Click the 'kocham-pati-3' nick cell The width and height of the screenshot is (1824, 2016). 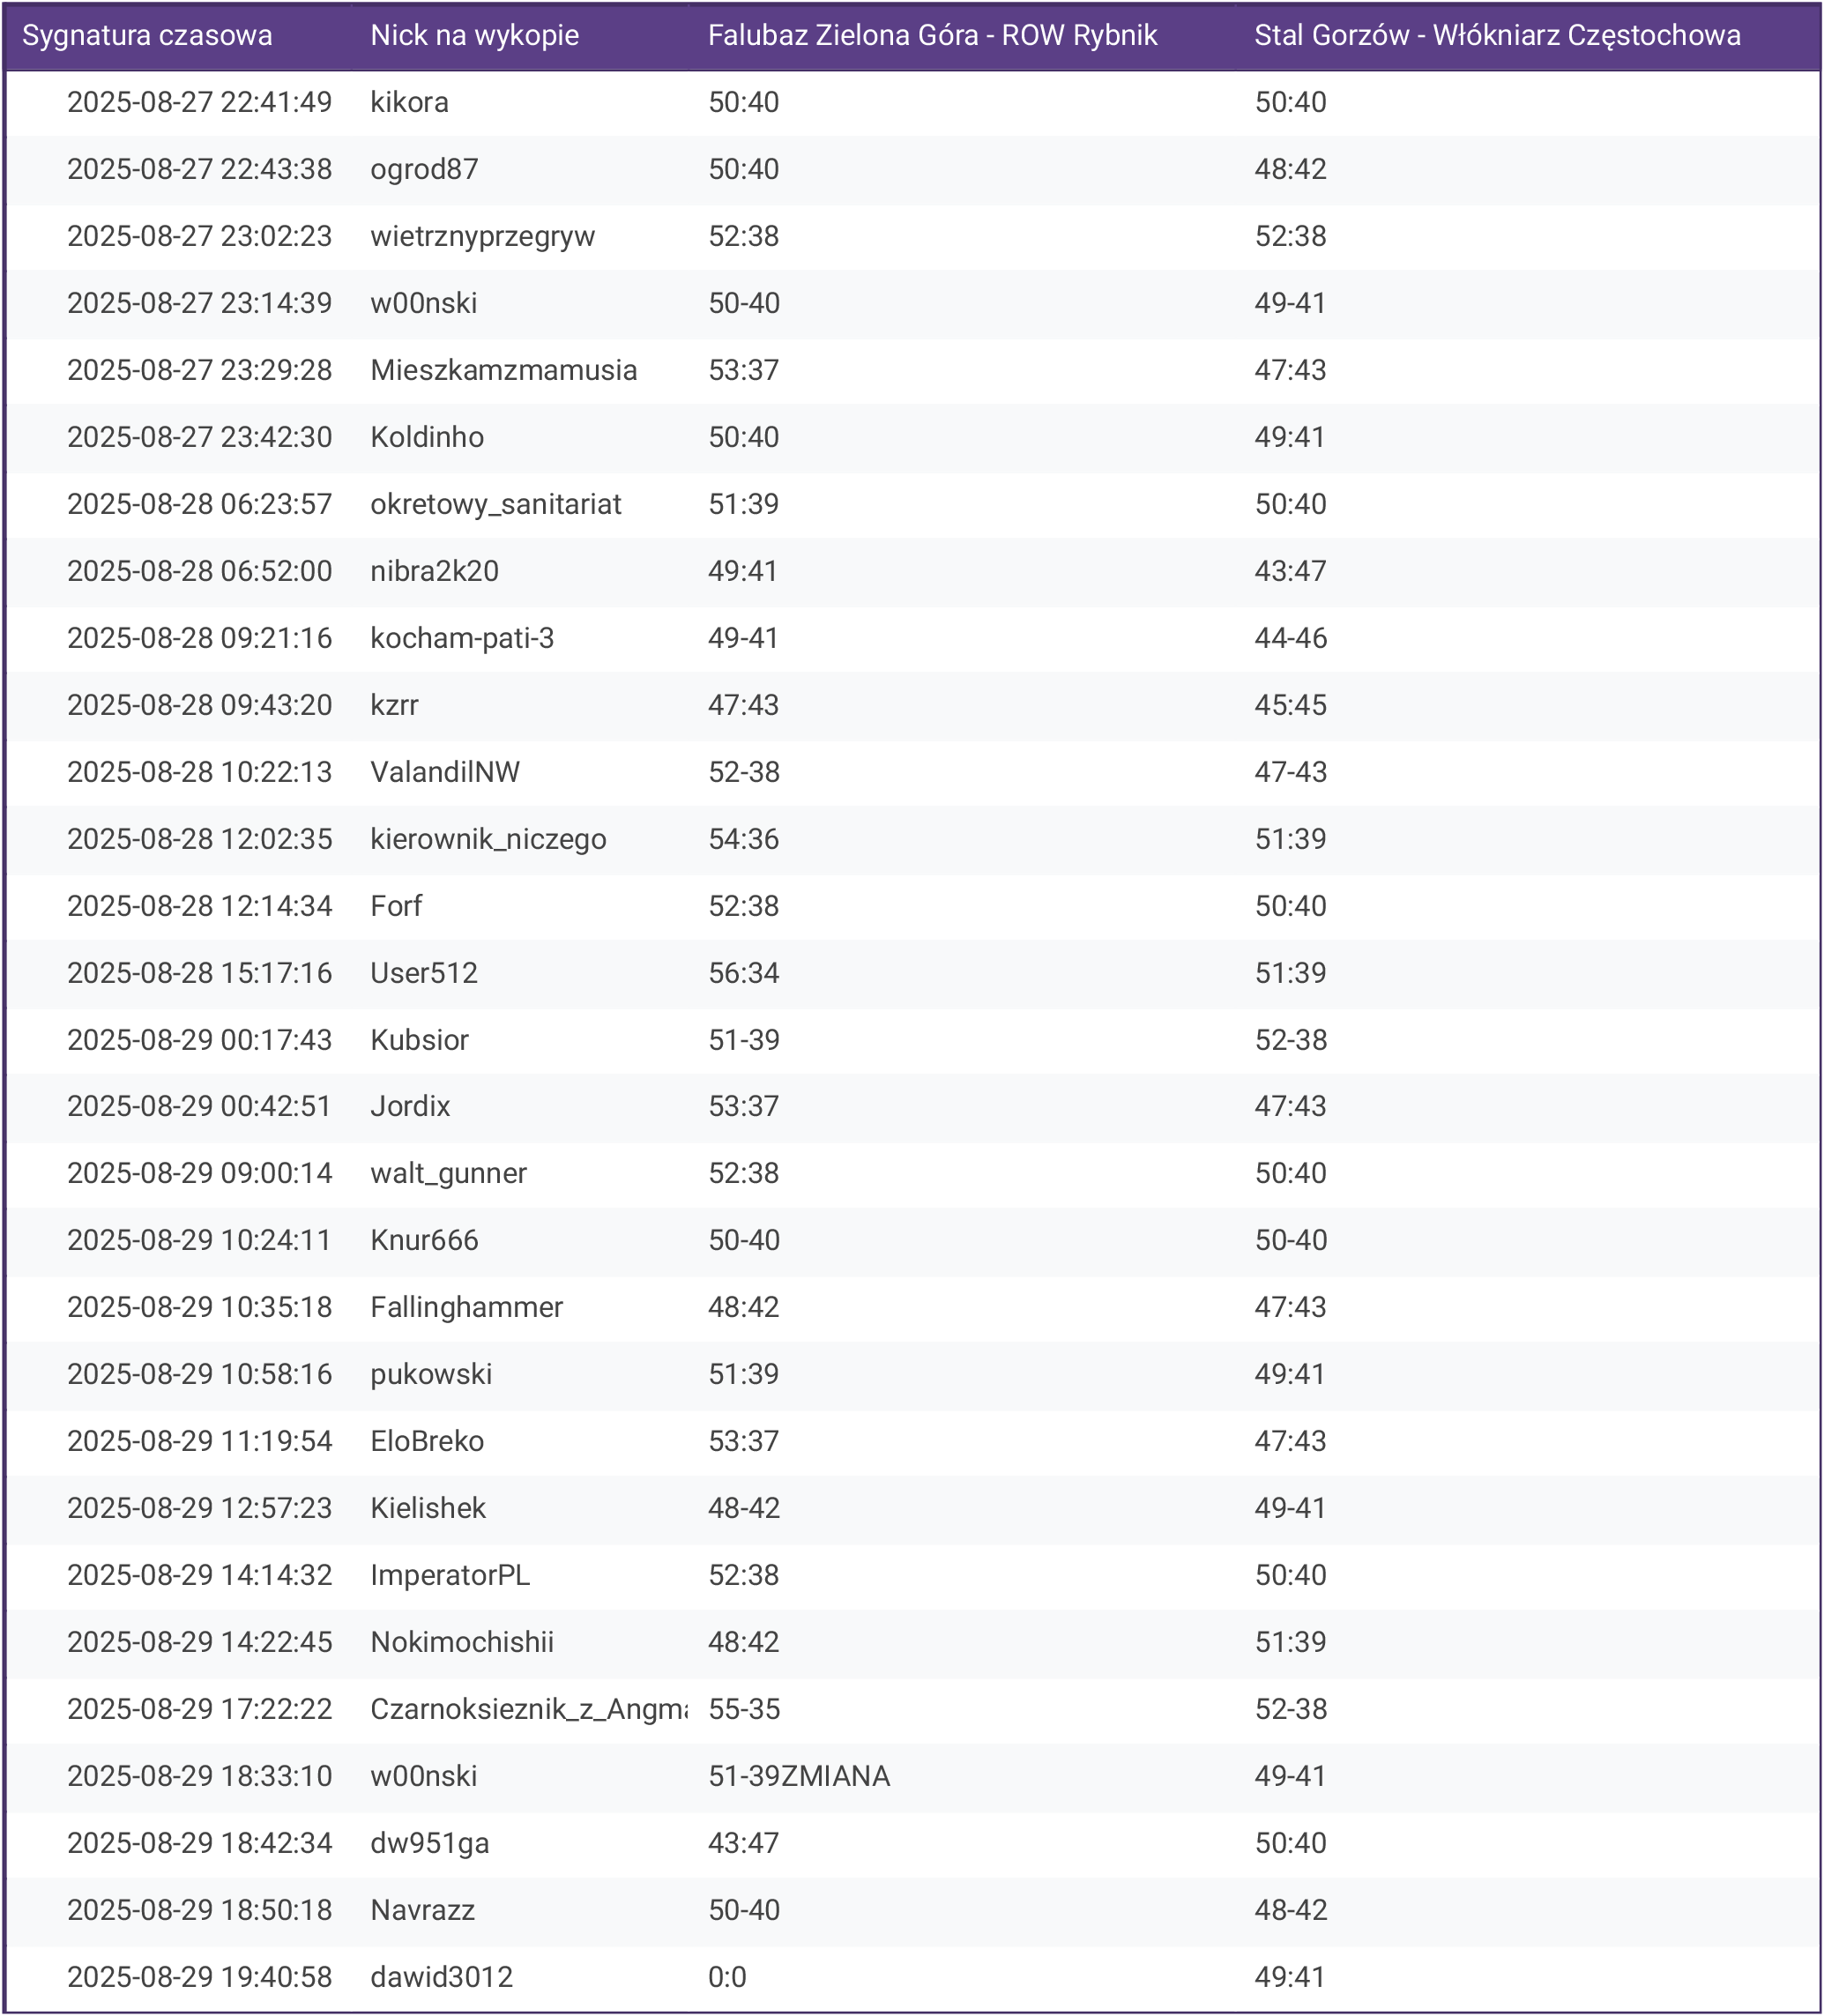click(462, 638)
